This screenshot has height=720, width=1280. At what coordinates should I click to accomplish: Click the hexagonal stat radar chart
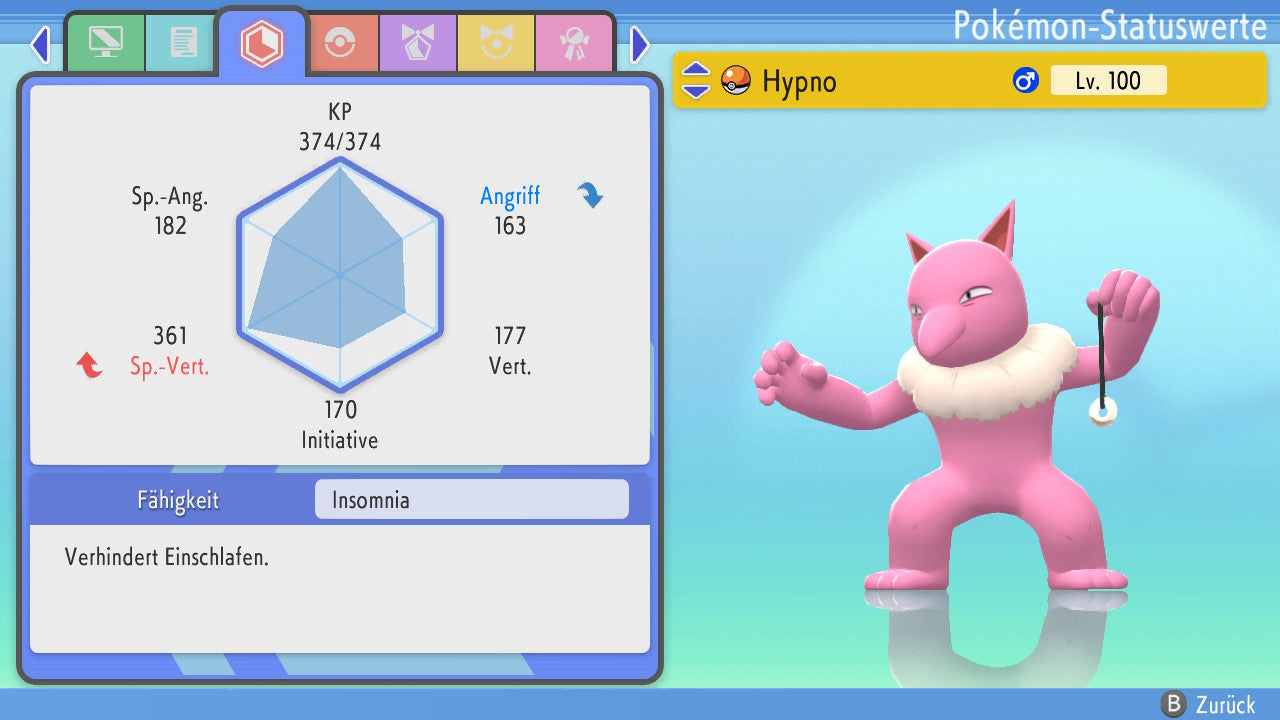pyautogui.click(x=340, y=274)
